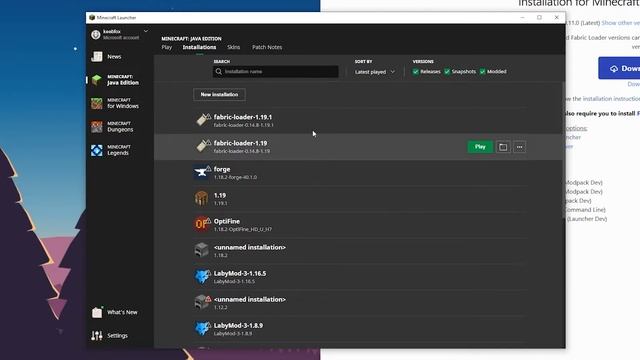Open Minecraft for Windows sidebar icon
The width and height of the screenshot is (640, 360).
click(97, 103)
